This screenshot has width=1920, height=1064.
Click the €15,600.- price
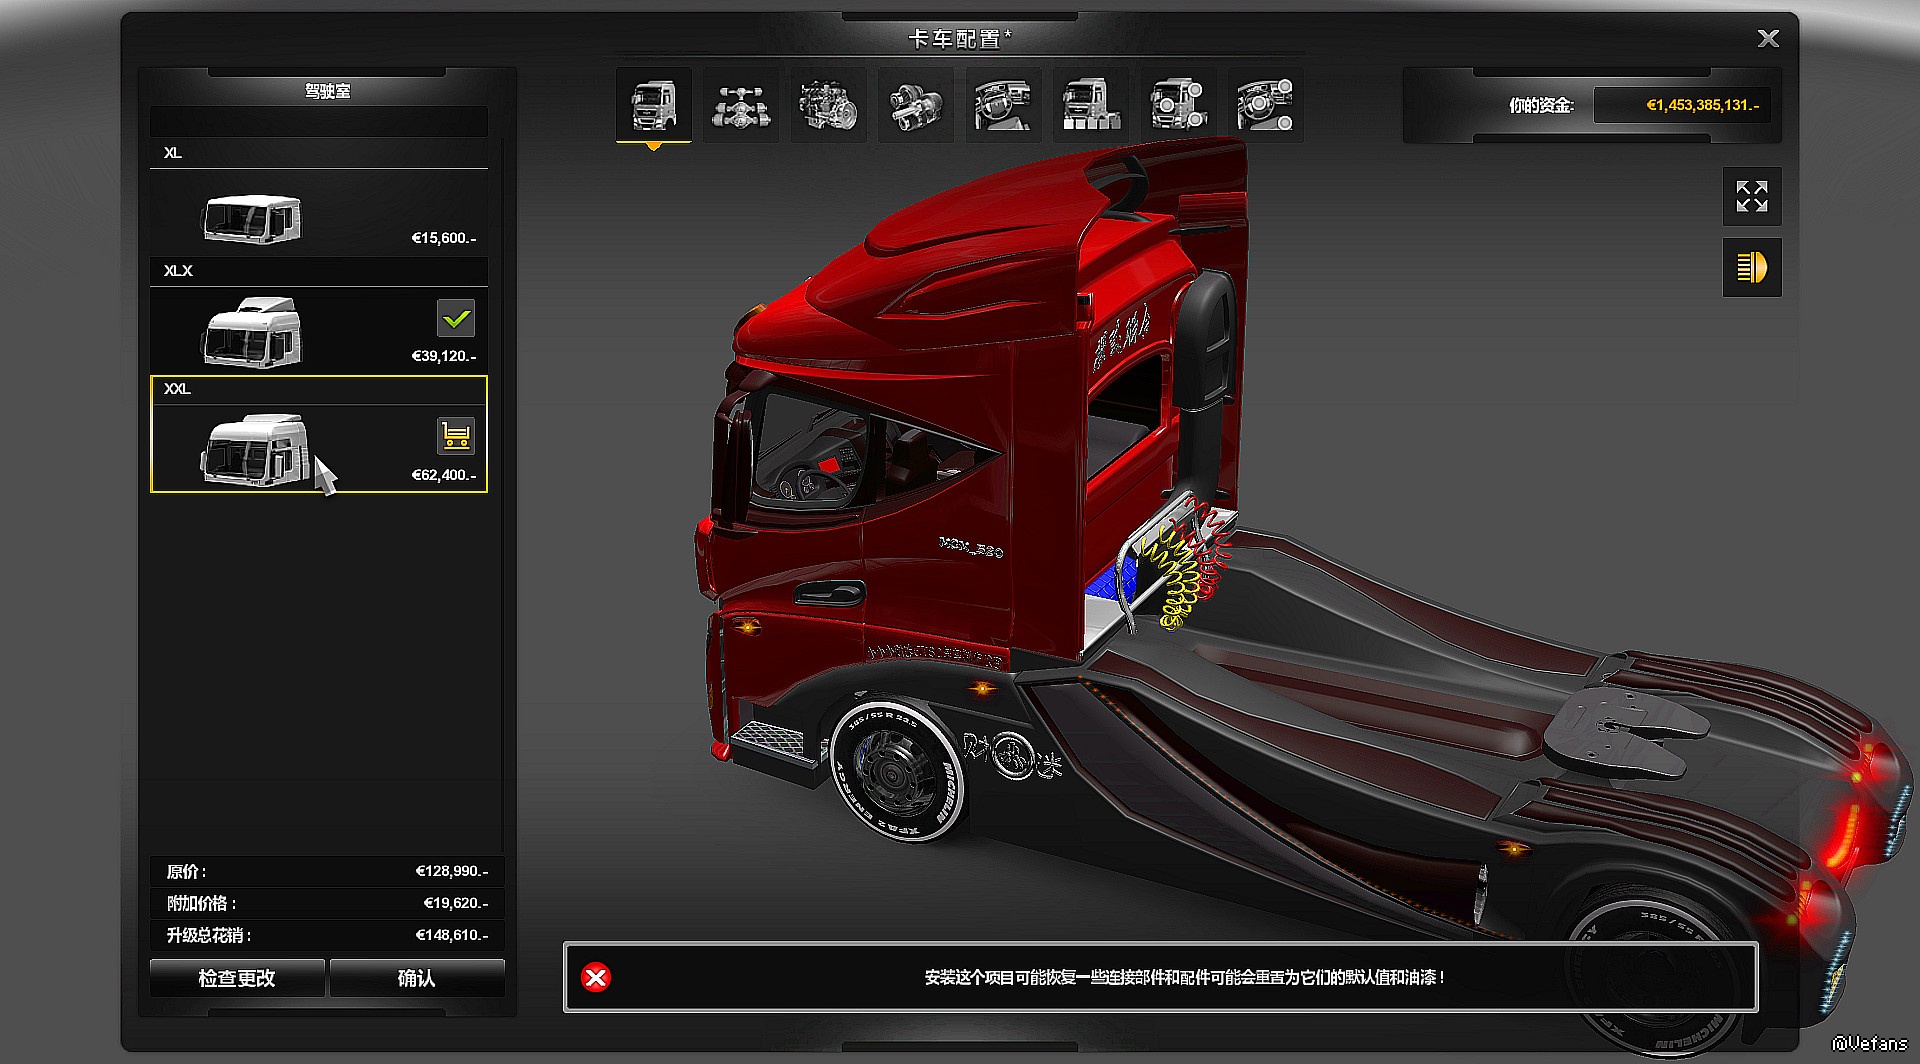click(x=444, y=238)
